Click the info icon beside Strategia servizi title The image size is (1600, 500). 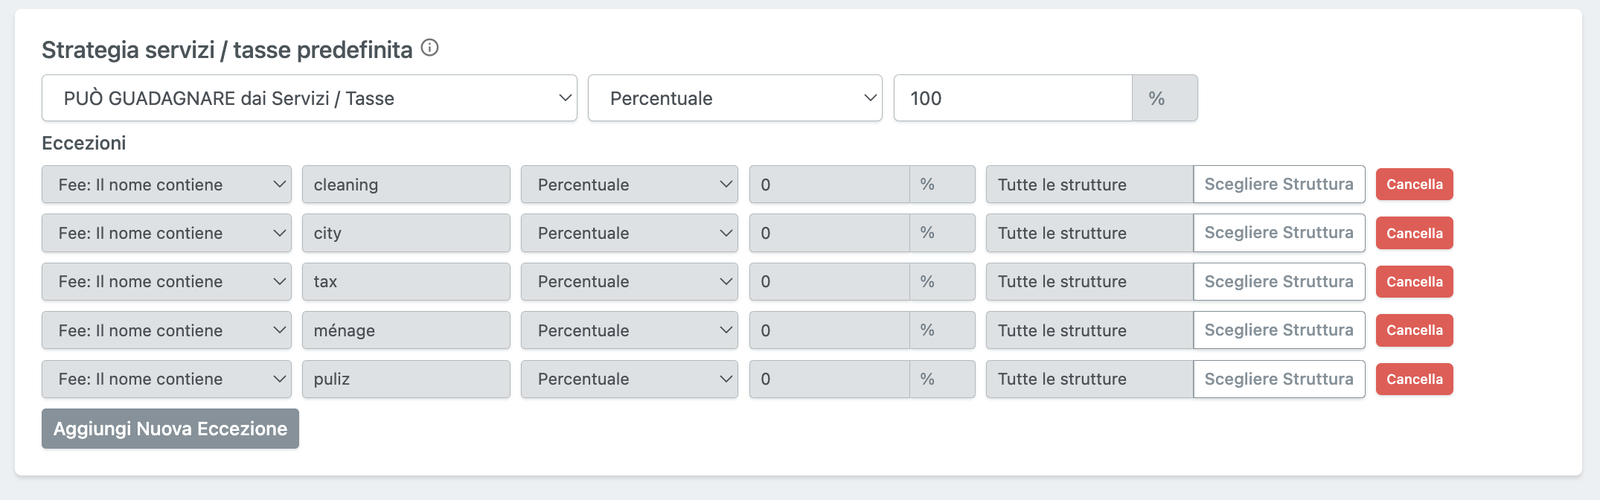[430, 48]
